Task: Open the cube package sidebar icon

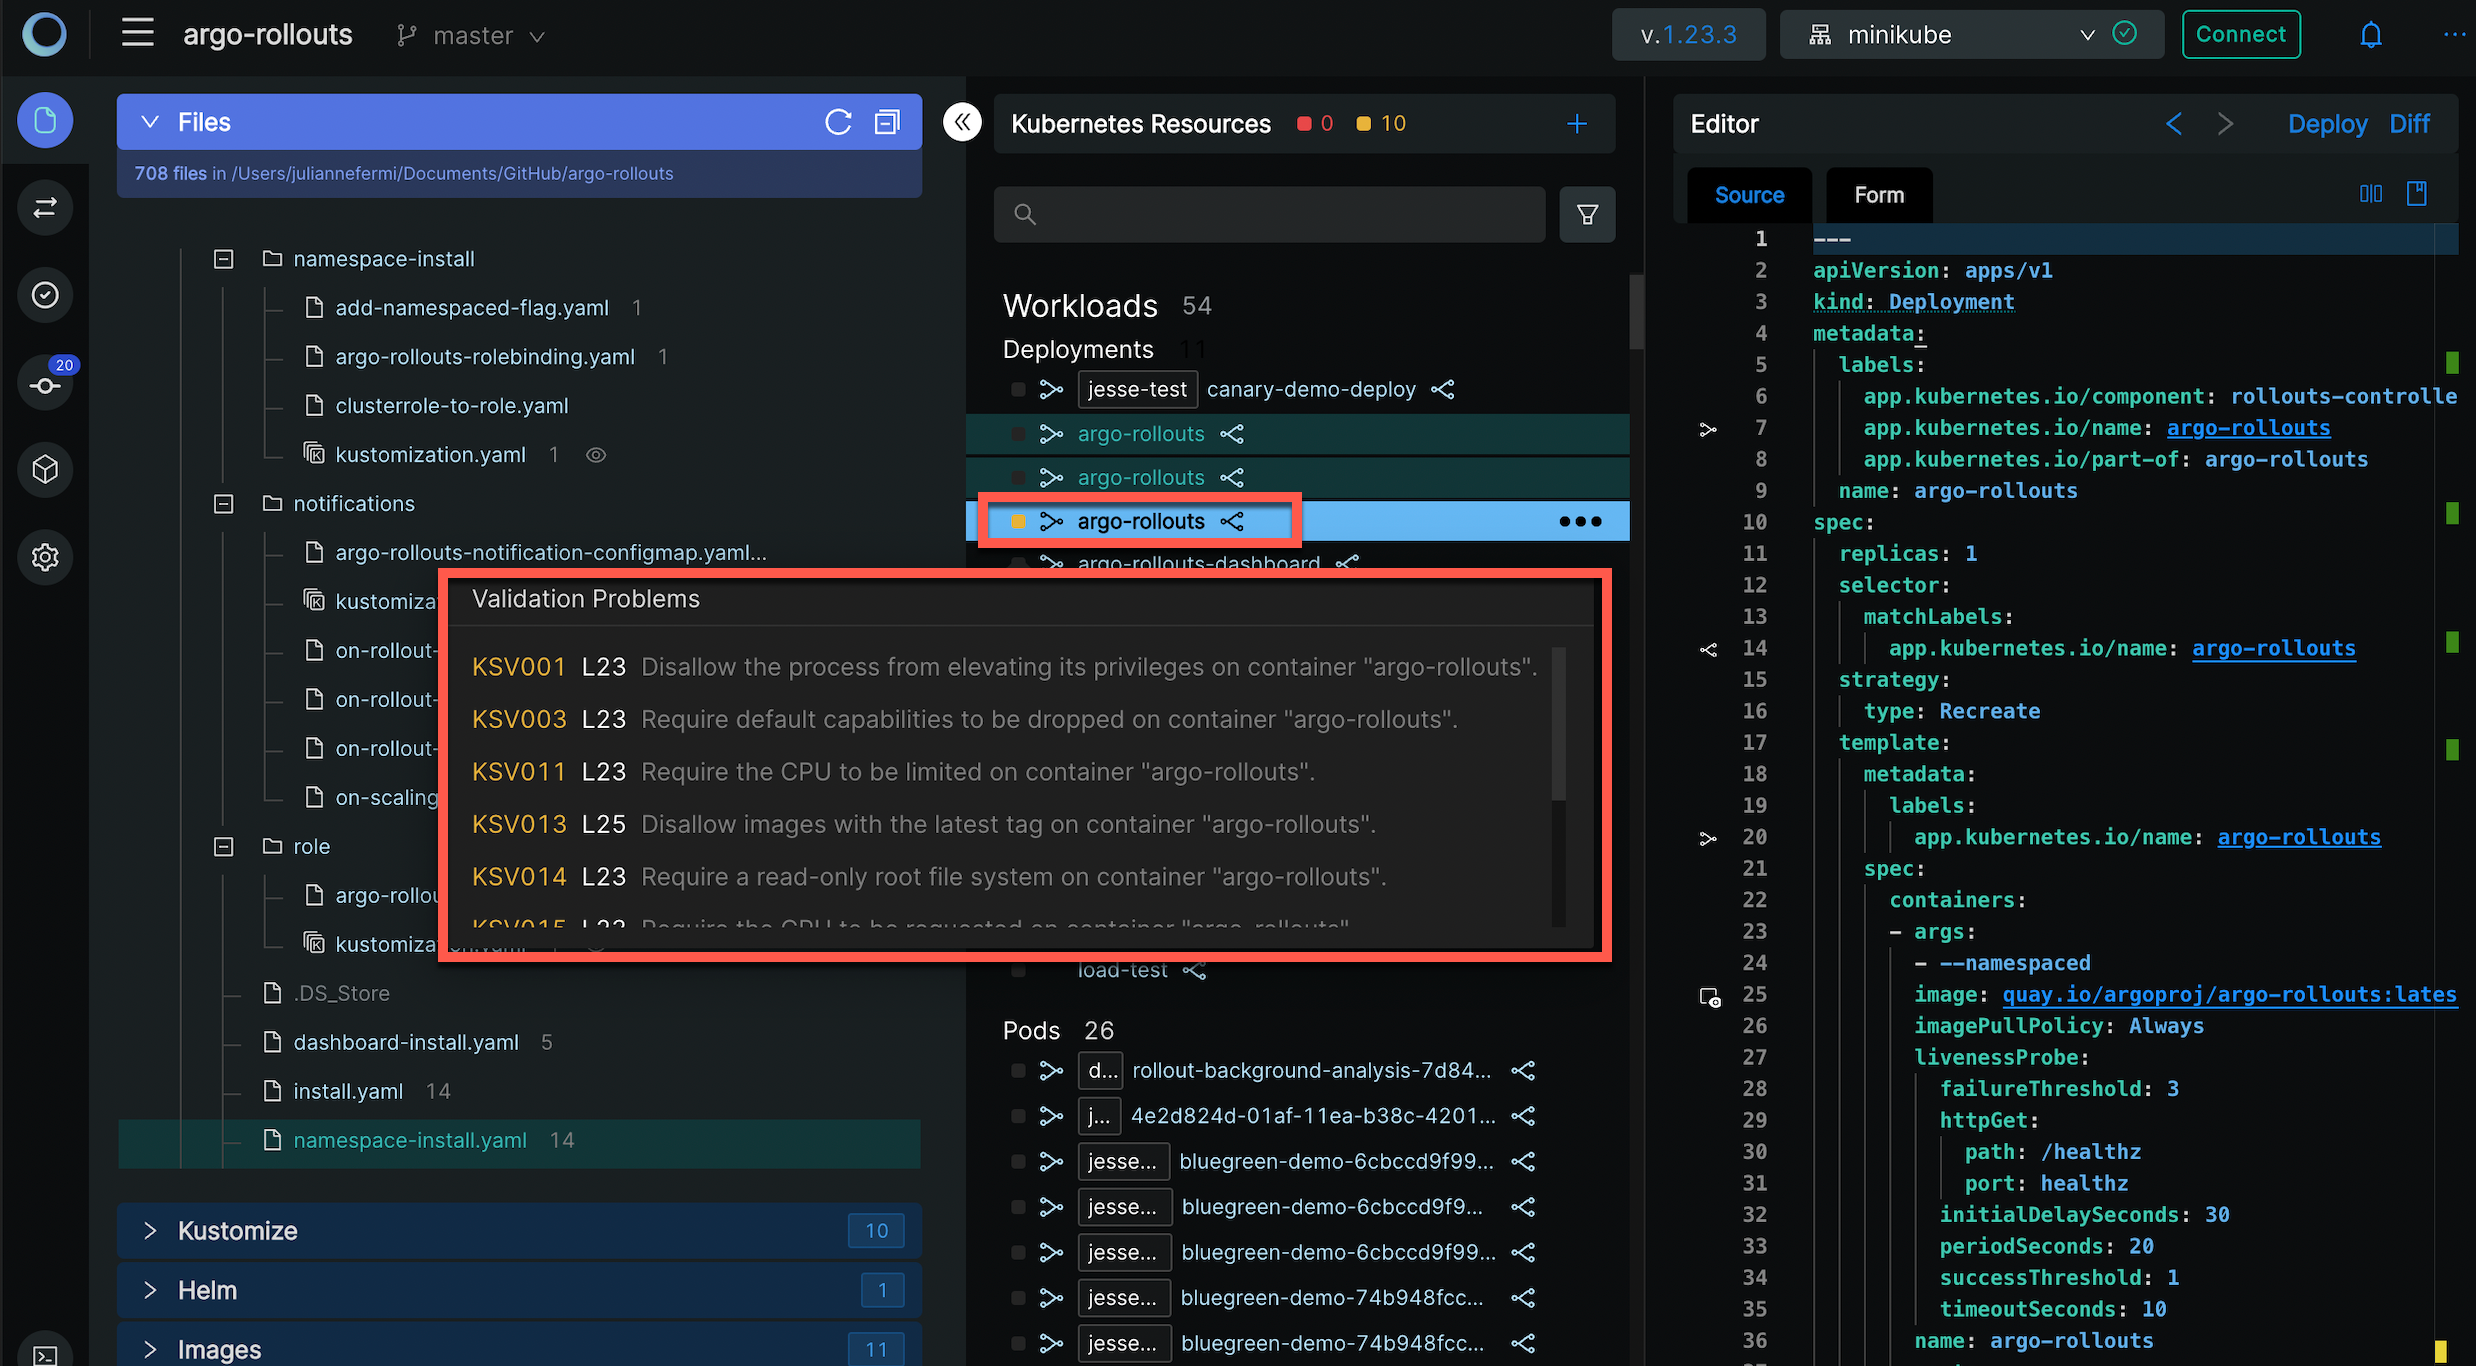Action: pyautogui.click(x=45, y=469)
